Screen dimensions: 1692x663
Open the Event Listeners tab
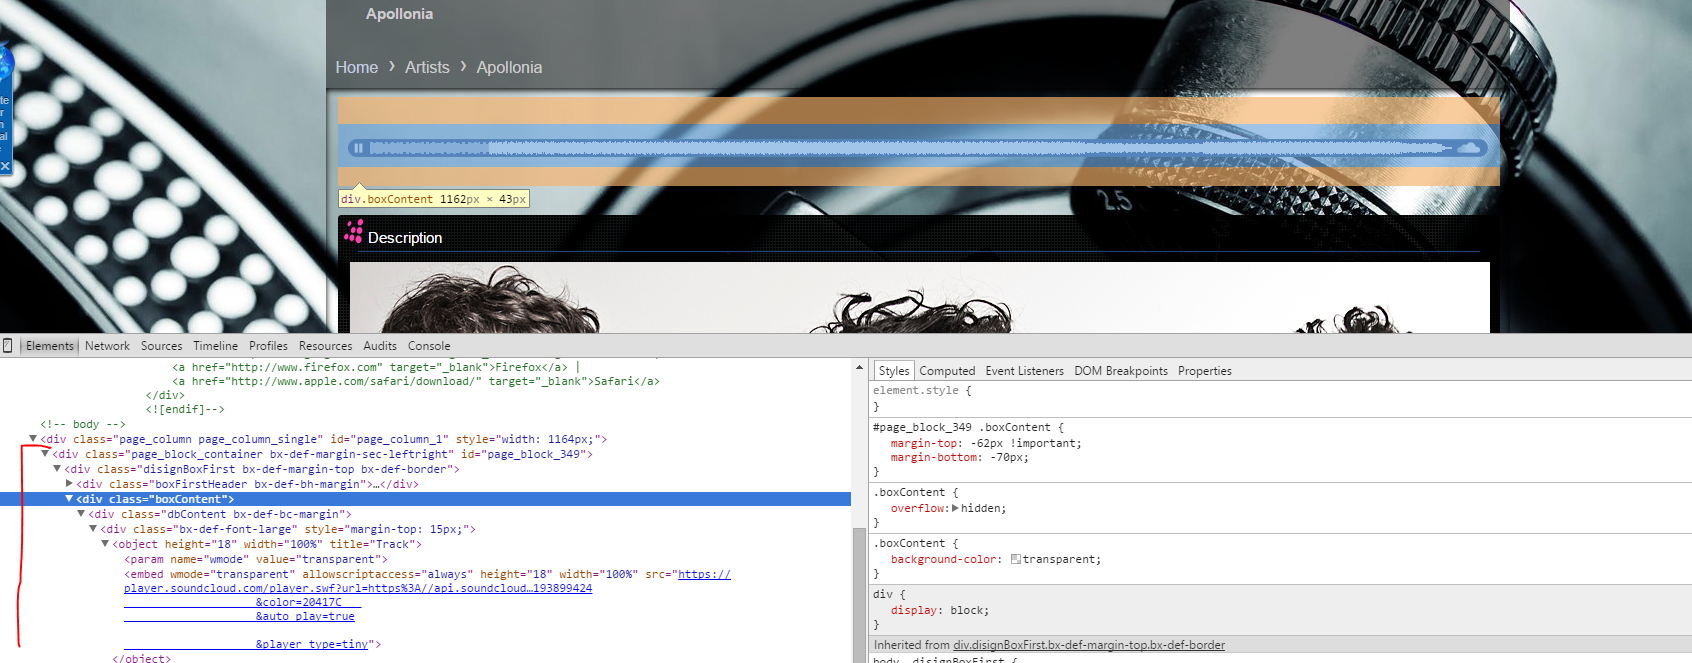[x=1024, y=371]
